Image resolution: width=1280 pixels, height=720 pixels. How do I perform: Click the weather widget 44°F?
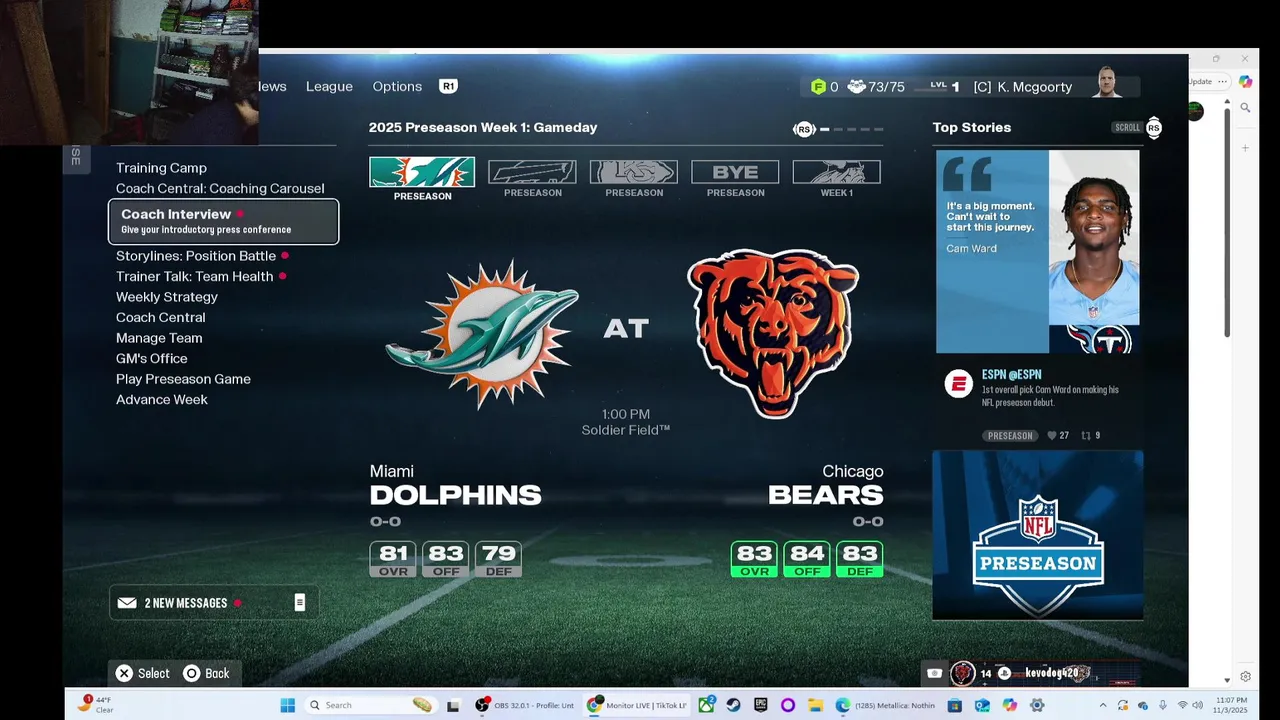[x=96, y=704]
